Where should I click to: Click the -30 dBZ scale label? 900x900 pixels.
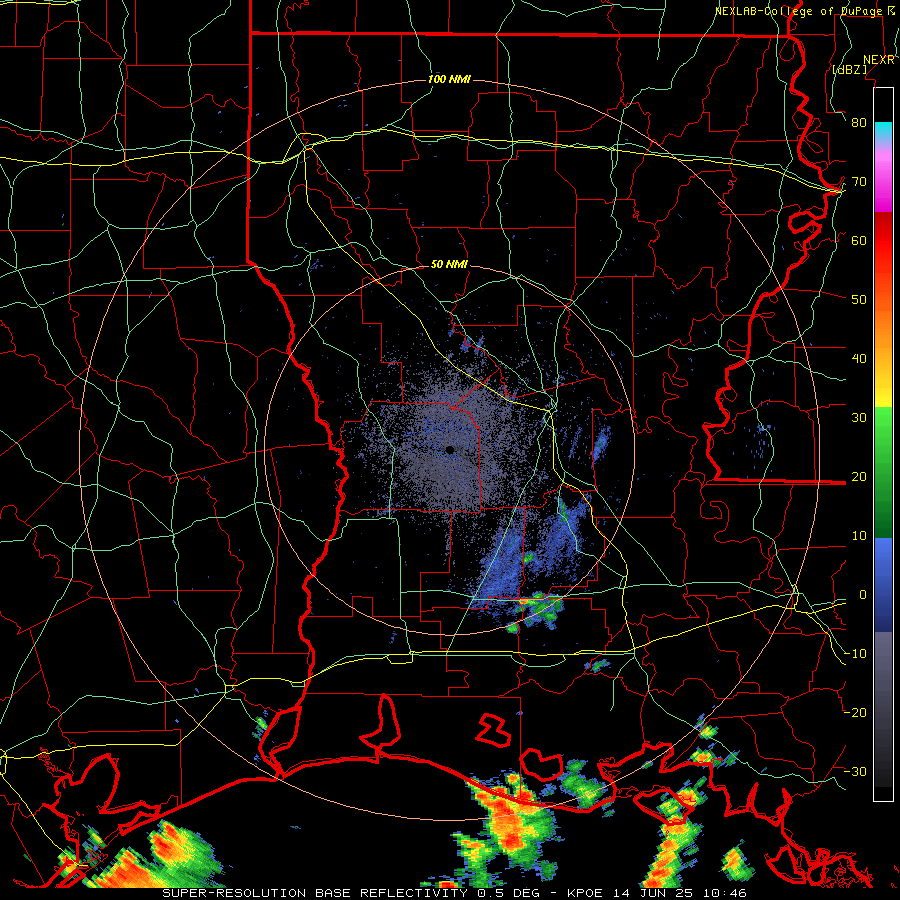coord(856,772)
